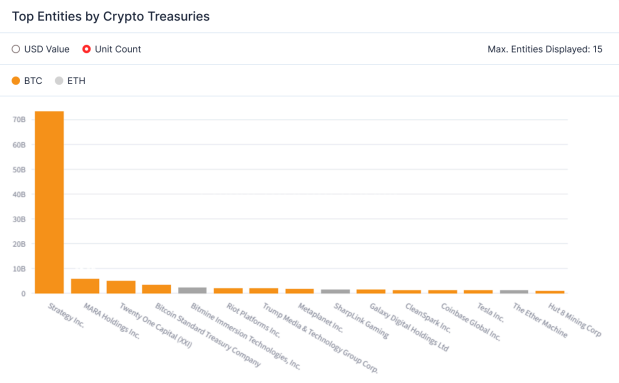619x383 pixels.
Task: Click the Metaplanet Inc. axis label
Action: [321, 318]
